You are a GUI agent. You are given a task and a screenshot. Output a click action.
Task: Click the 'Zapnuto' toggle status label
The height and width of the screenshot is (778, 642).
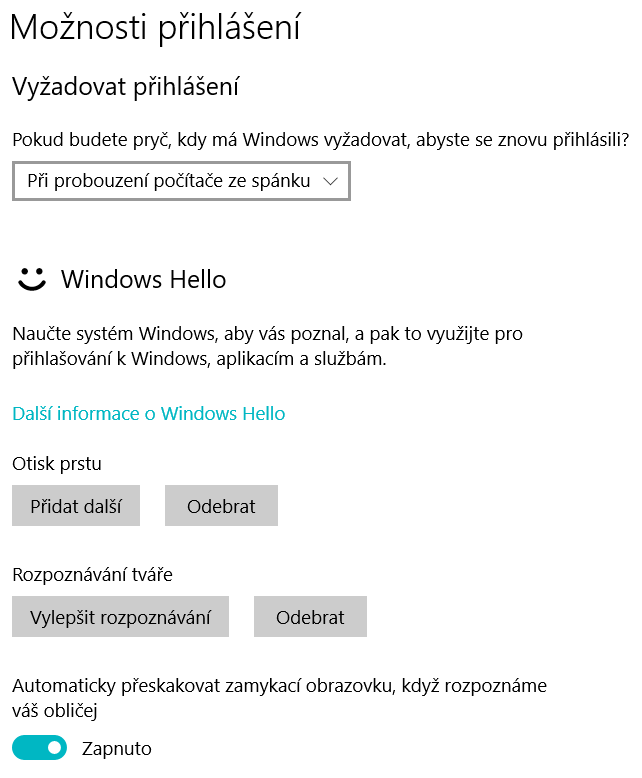(x=116, y=747)
